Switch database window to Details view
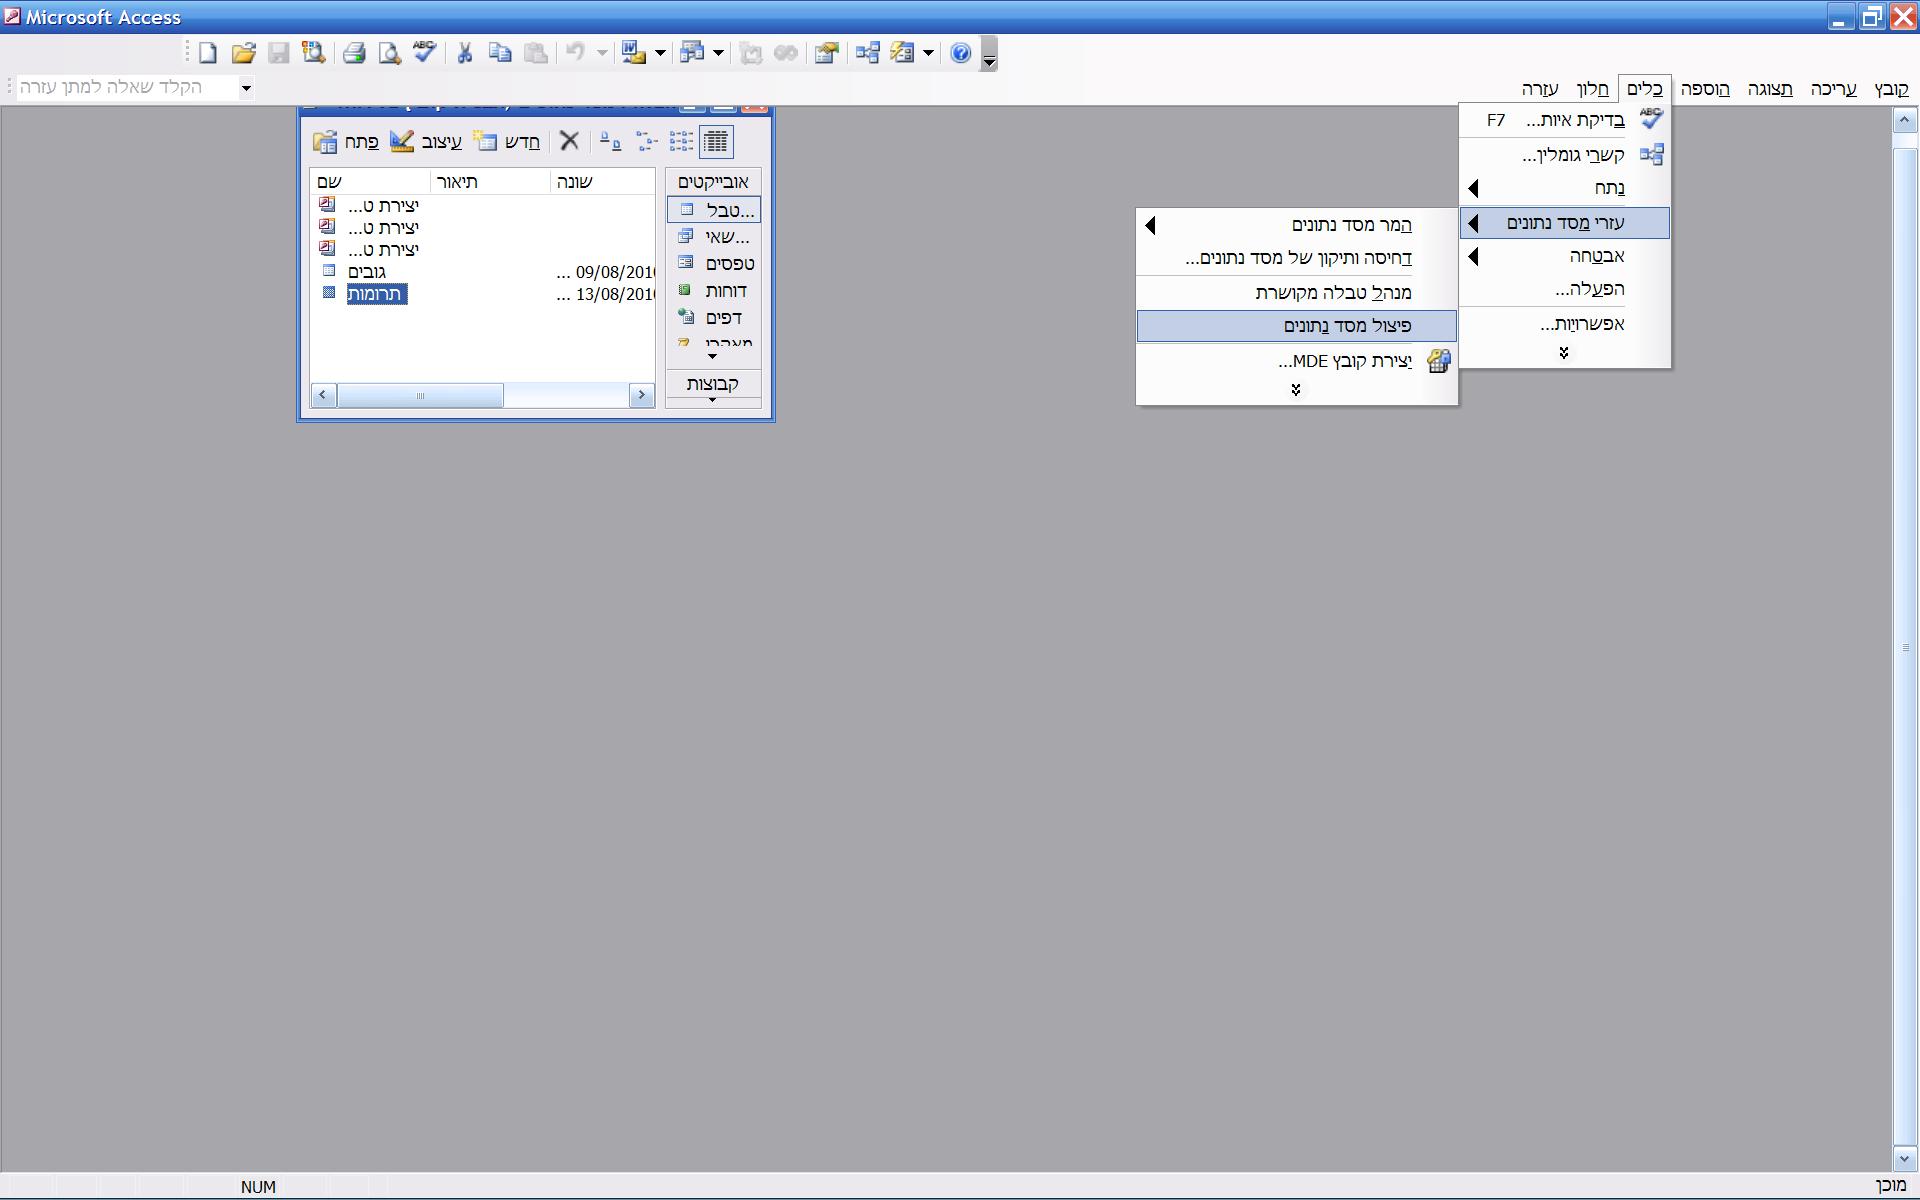This screenshot has width=1920, height=1200. (716, 142)
